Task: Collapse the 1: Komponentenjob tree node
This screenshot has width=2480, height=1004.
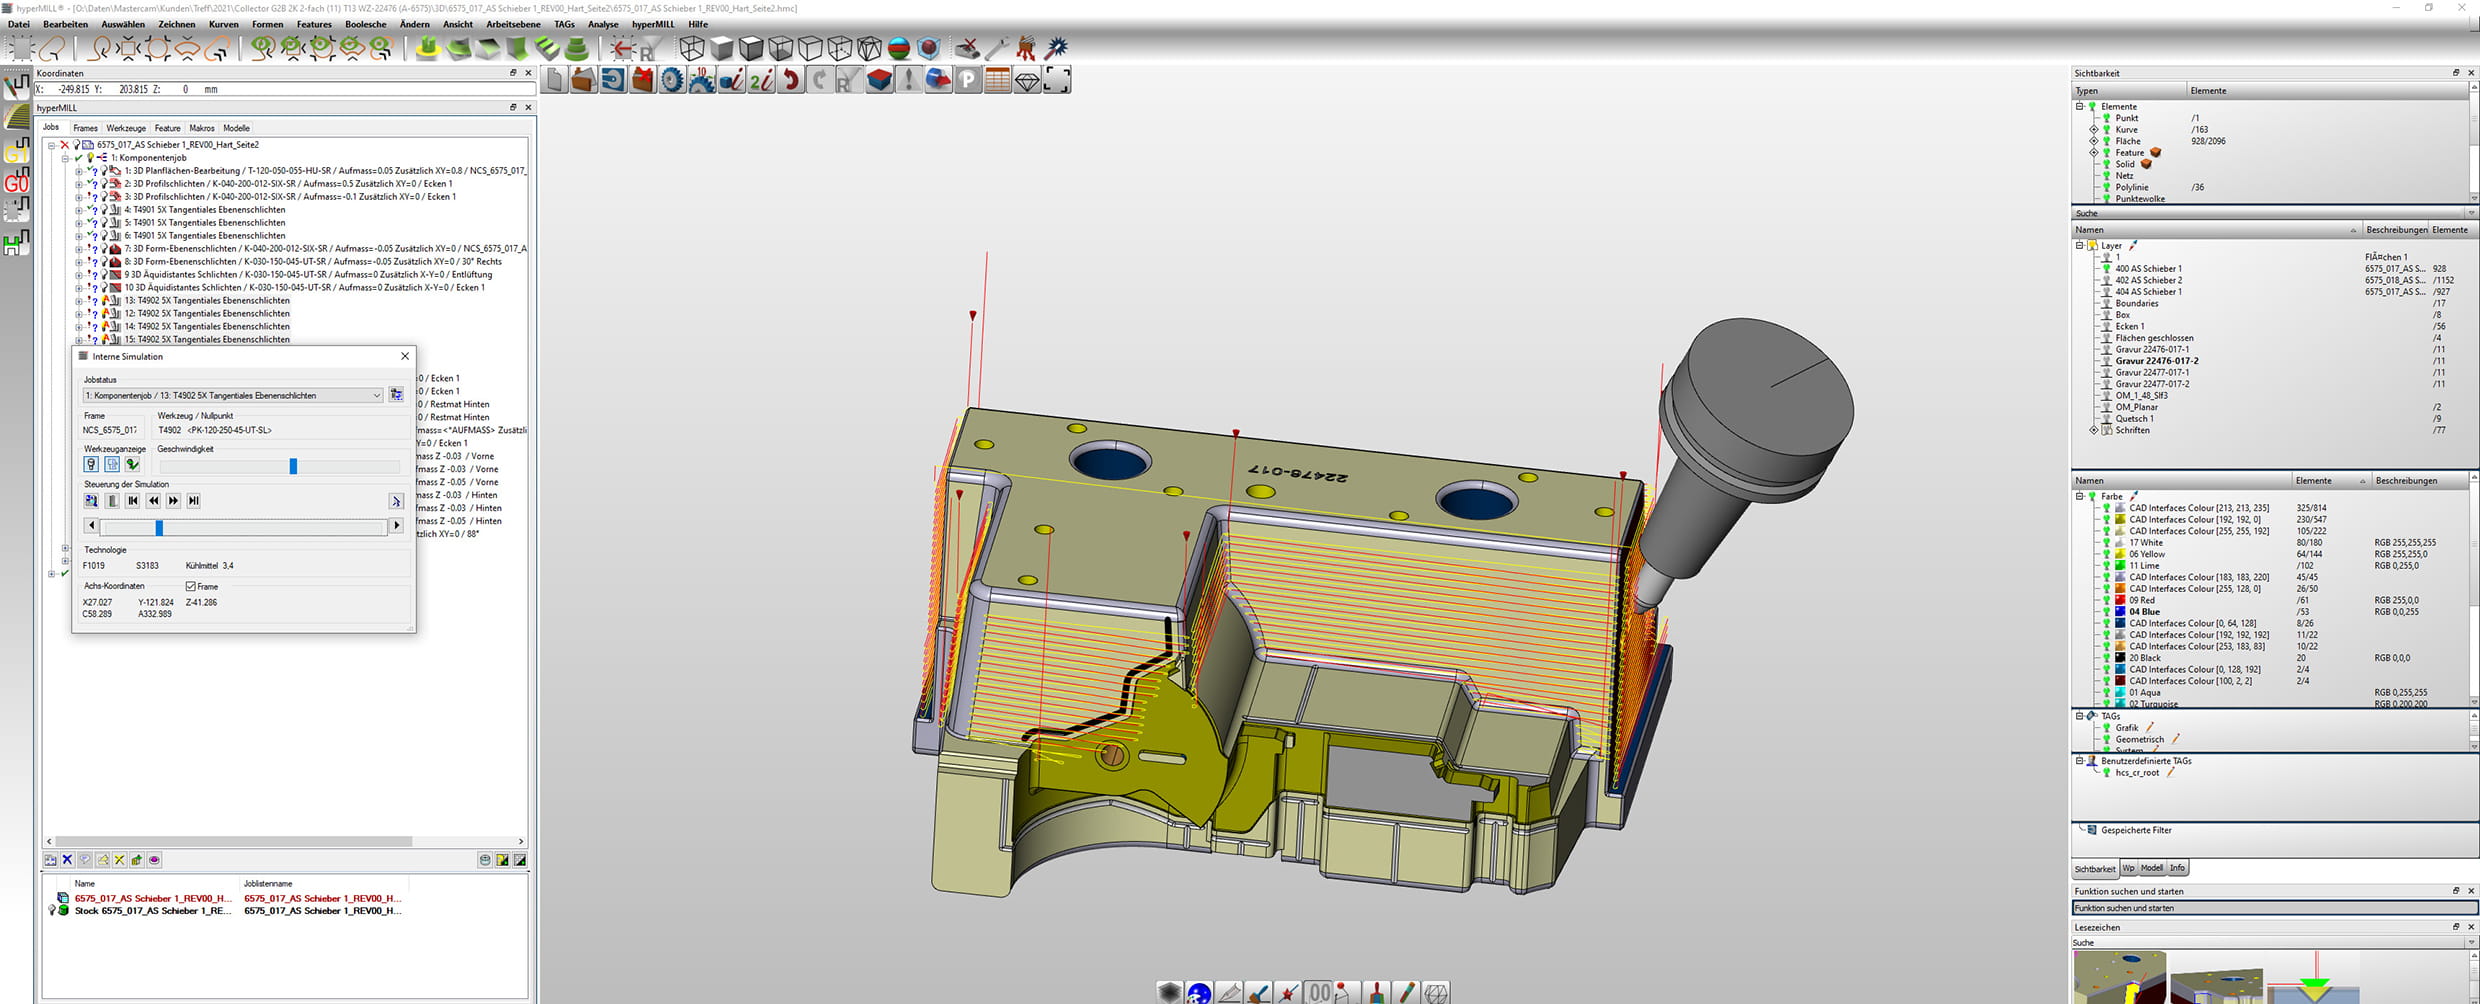Action: click(x=65, y=158)
